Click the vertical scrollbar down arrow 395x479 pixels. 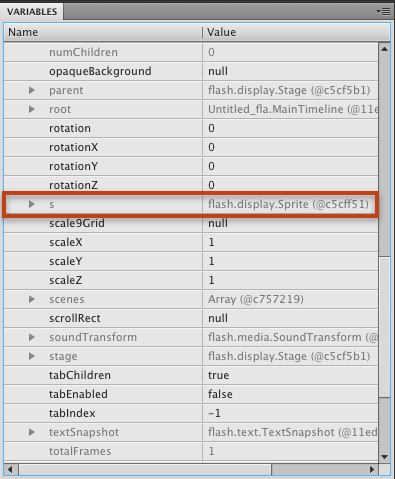384,457
